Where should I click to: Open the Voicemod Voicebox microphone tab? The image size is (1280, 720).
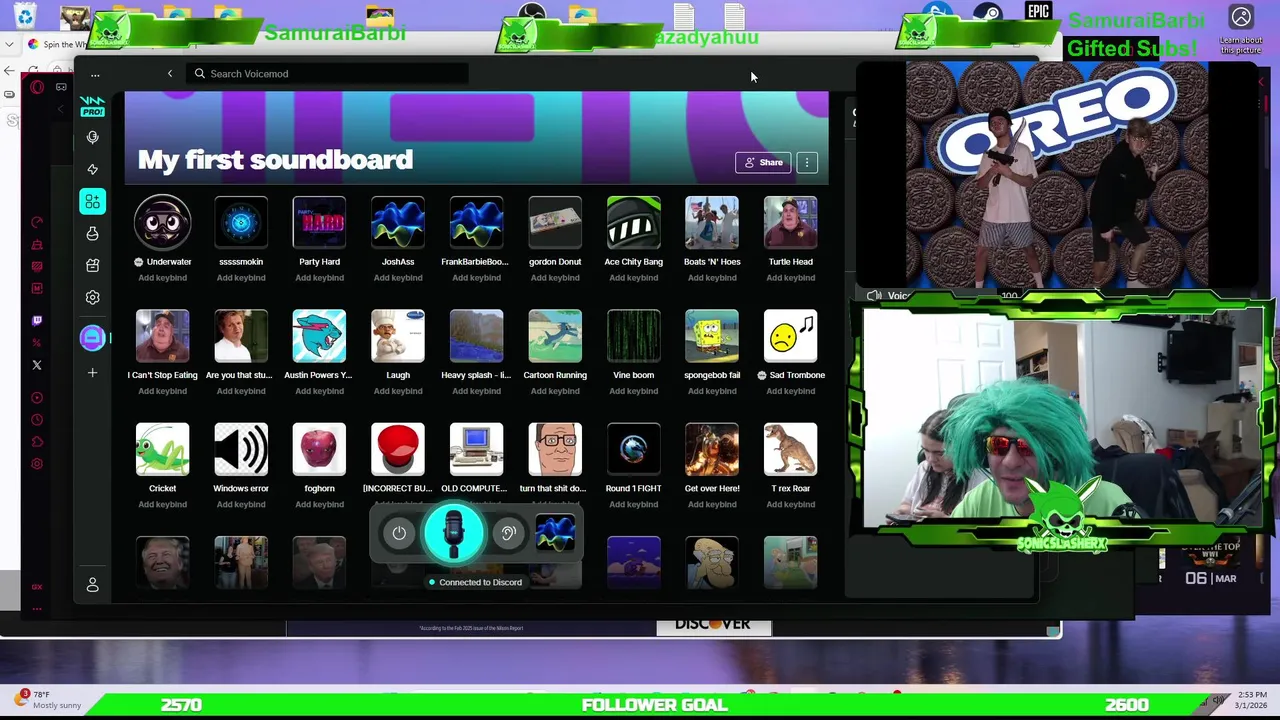point(92,137)
